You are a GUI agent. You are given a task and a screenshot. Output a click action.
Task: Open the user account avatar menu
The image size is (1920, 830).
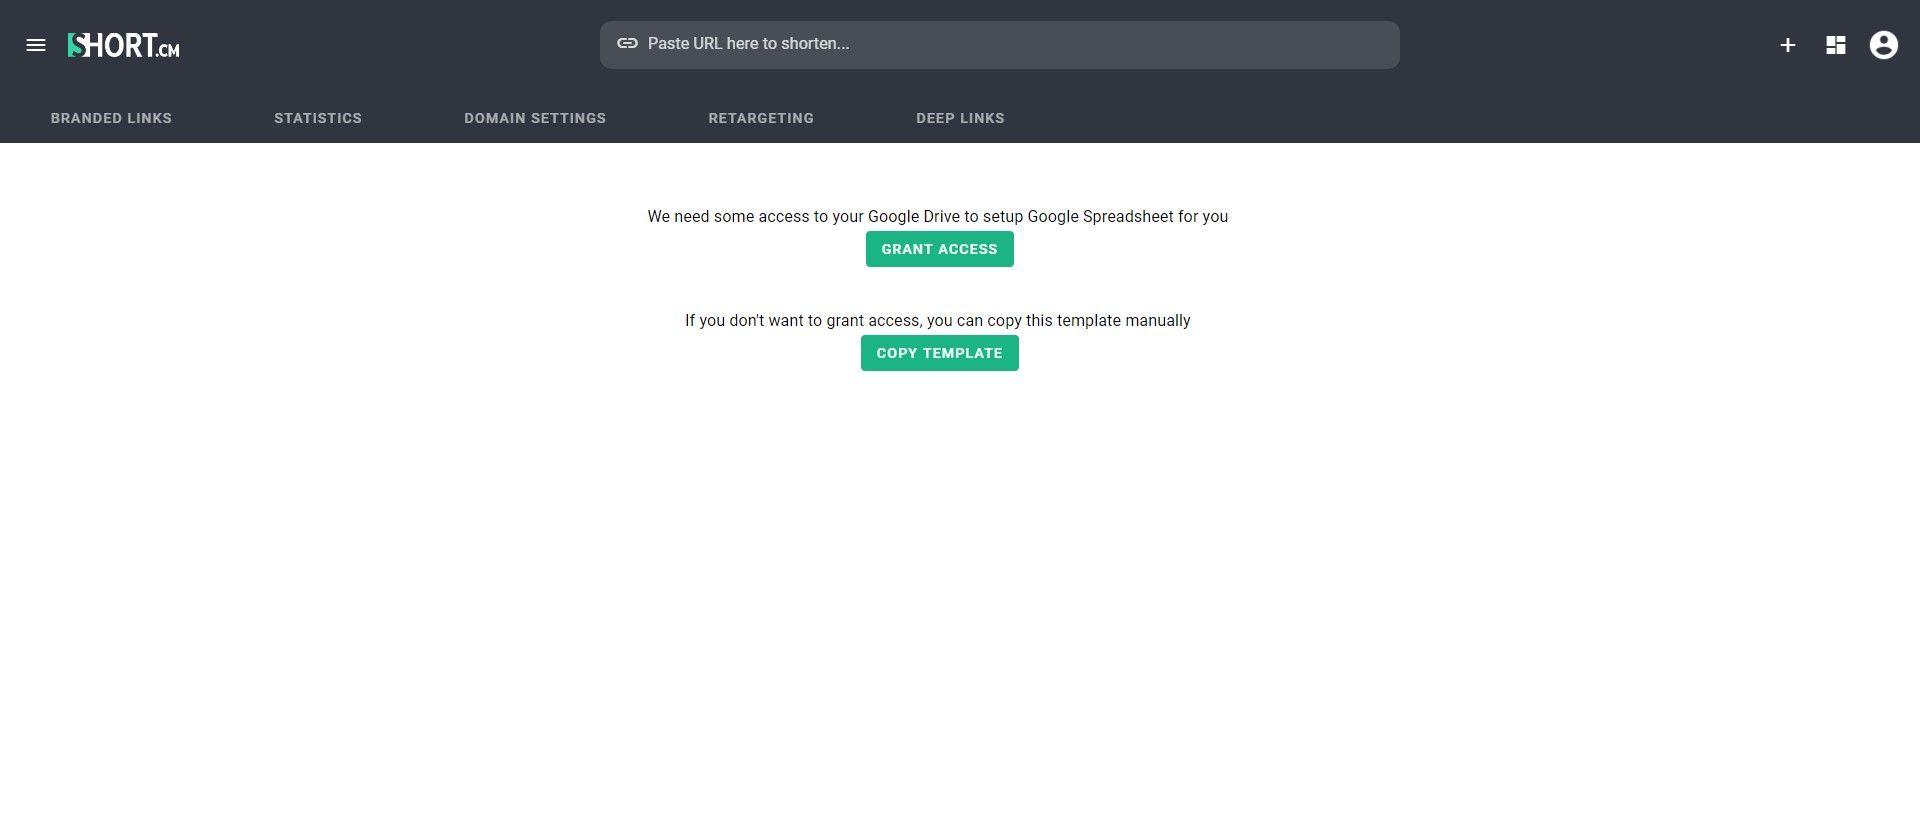[1884, 45]
